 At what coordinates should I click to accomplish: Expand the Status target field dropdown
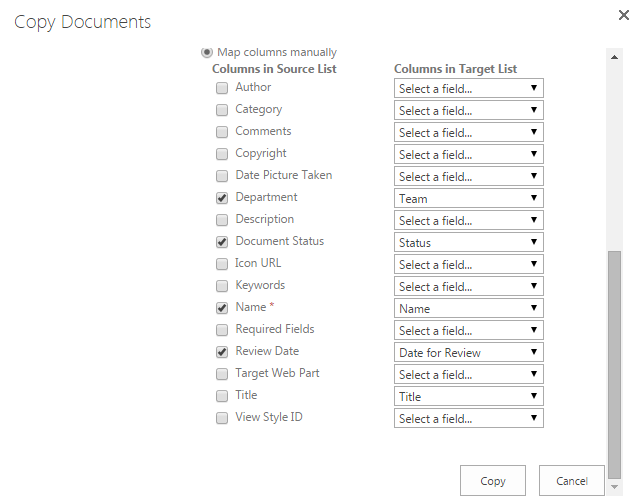coord(469,242)
